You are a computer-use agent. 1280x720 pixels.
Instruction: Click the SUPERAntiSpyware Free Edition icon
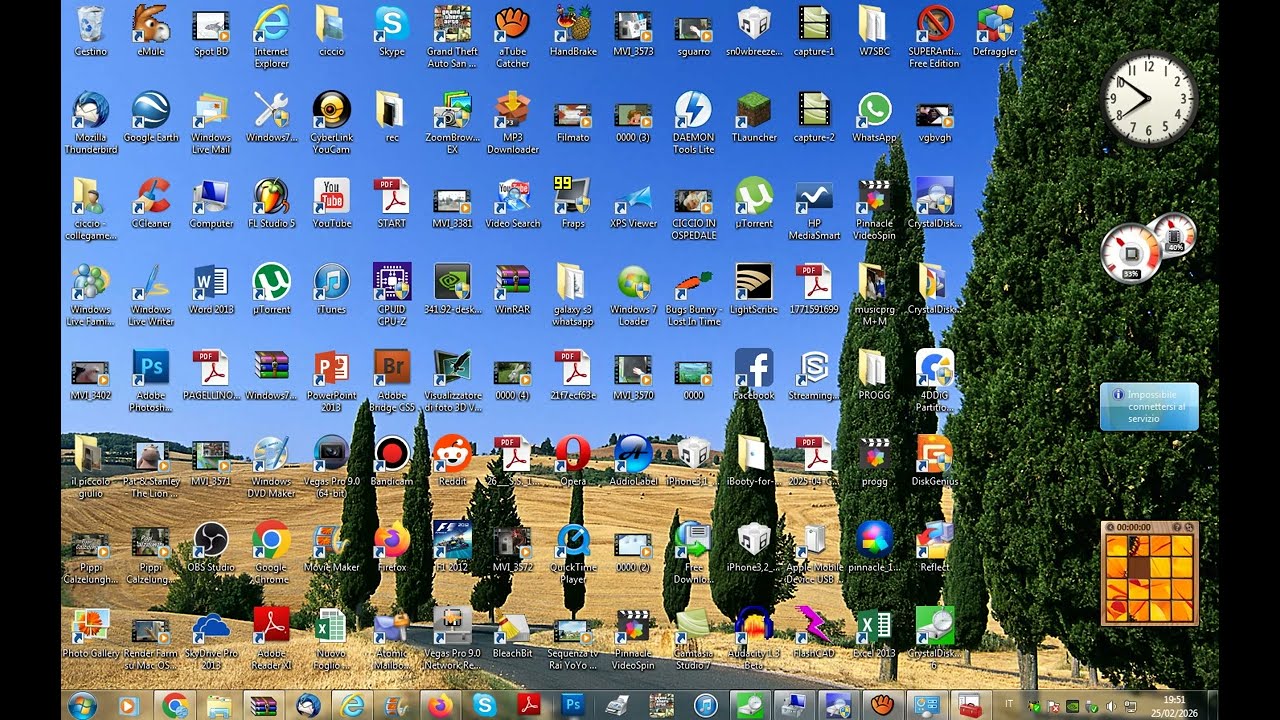coord(934,36)
